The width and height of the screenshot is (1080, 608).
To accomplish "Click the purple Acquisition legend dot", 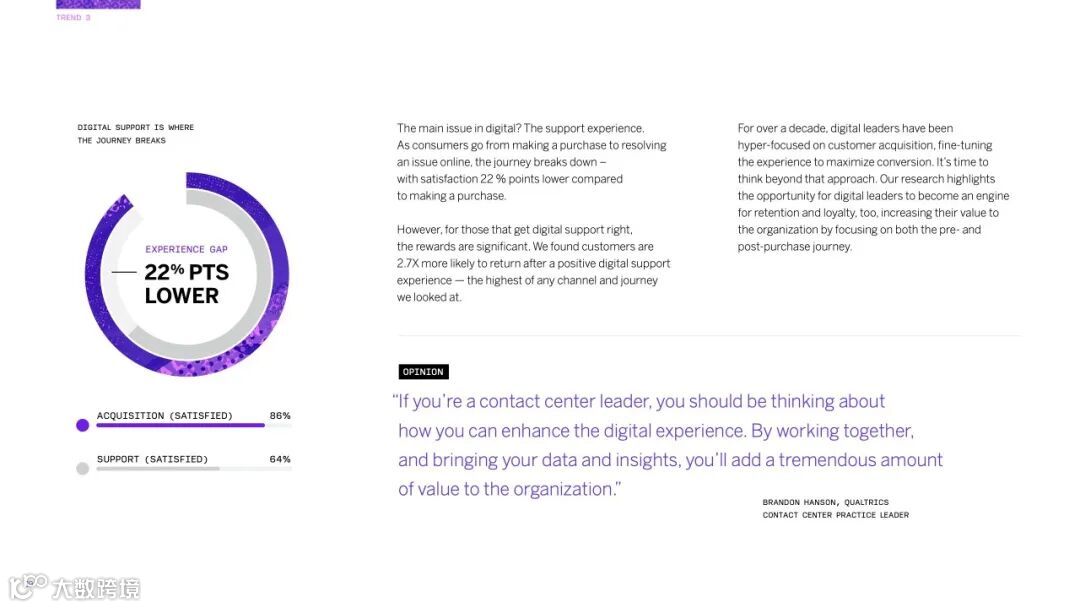I will 83,425.
